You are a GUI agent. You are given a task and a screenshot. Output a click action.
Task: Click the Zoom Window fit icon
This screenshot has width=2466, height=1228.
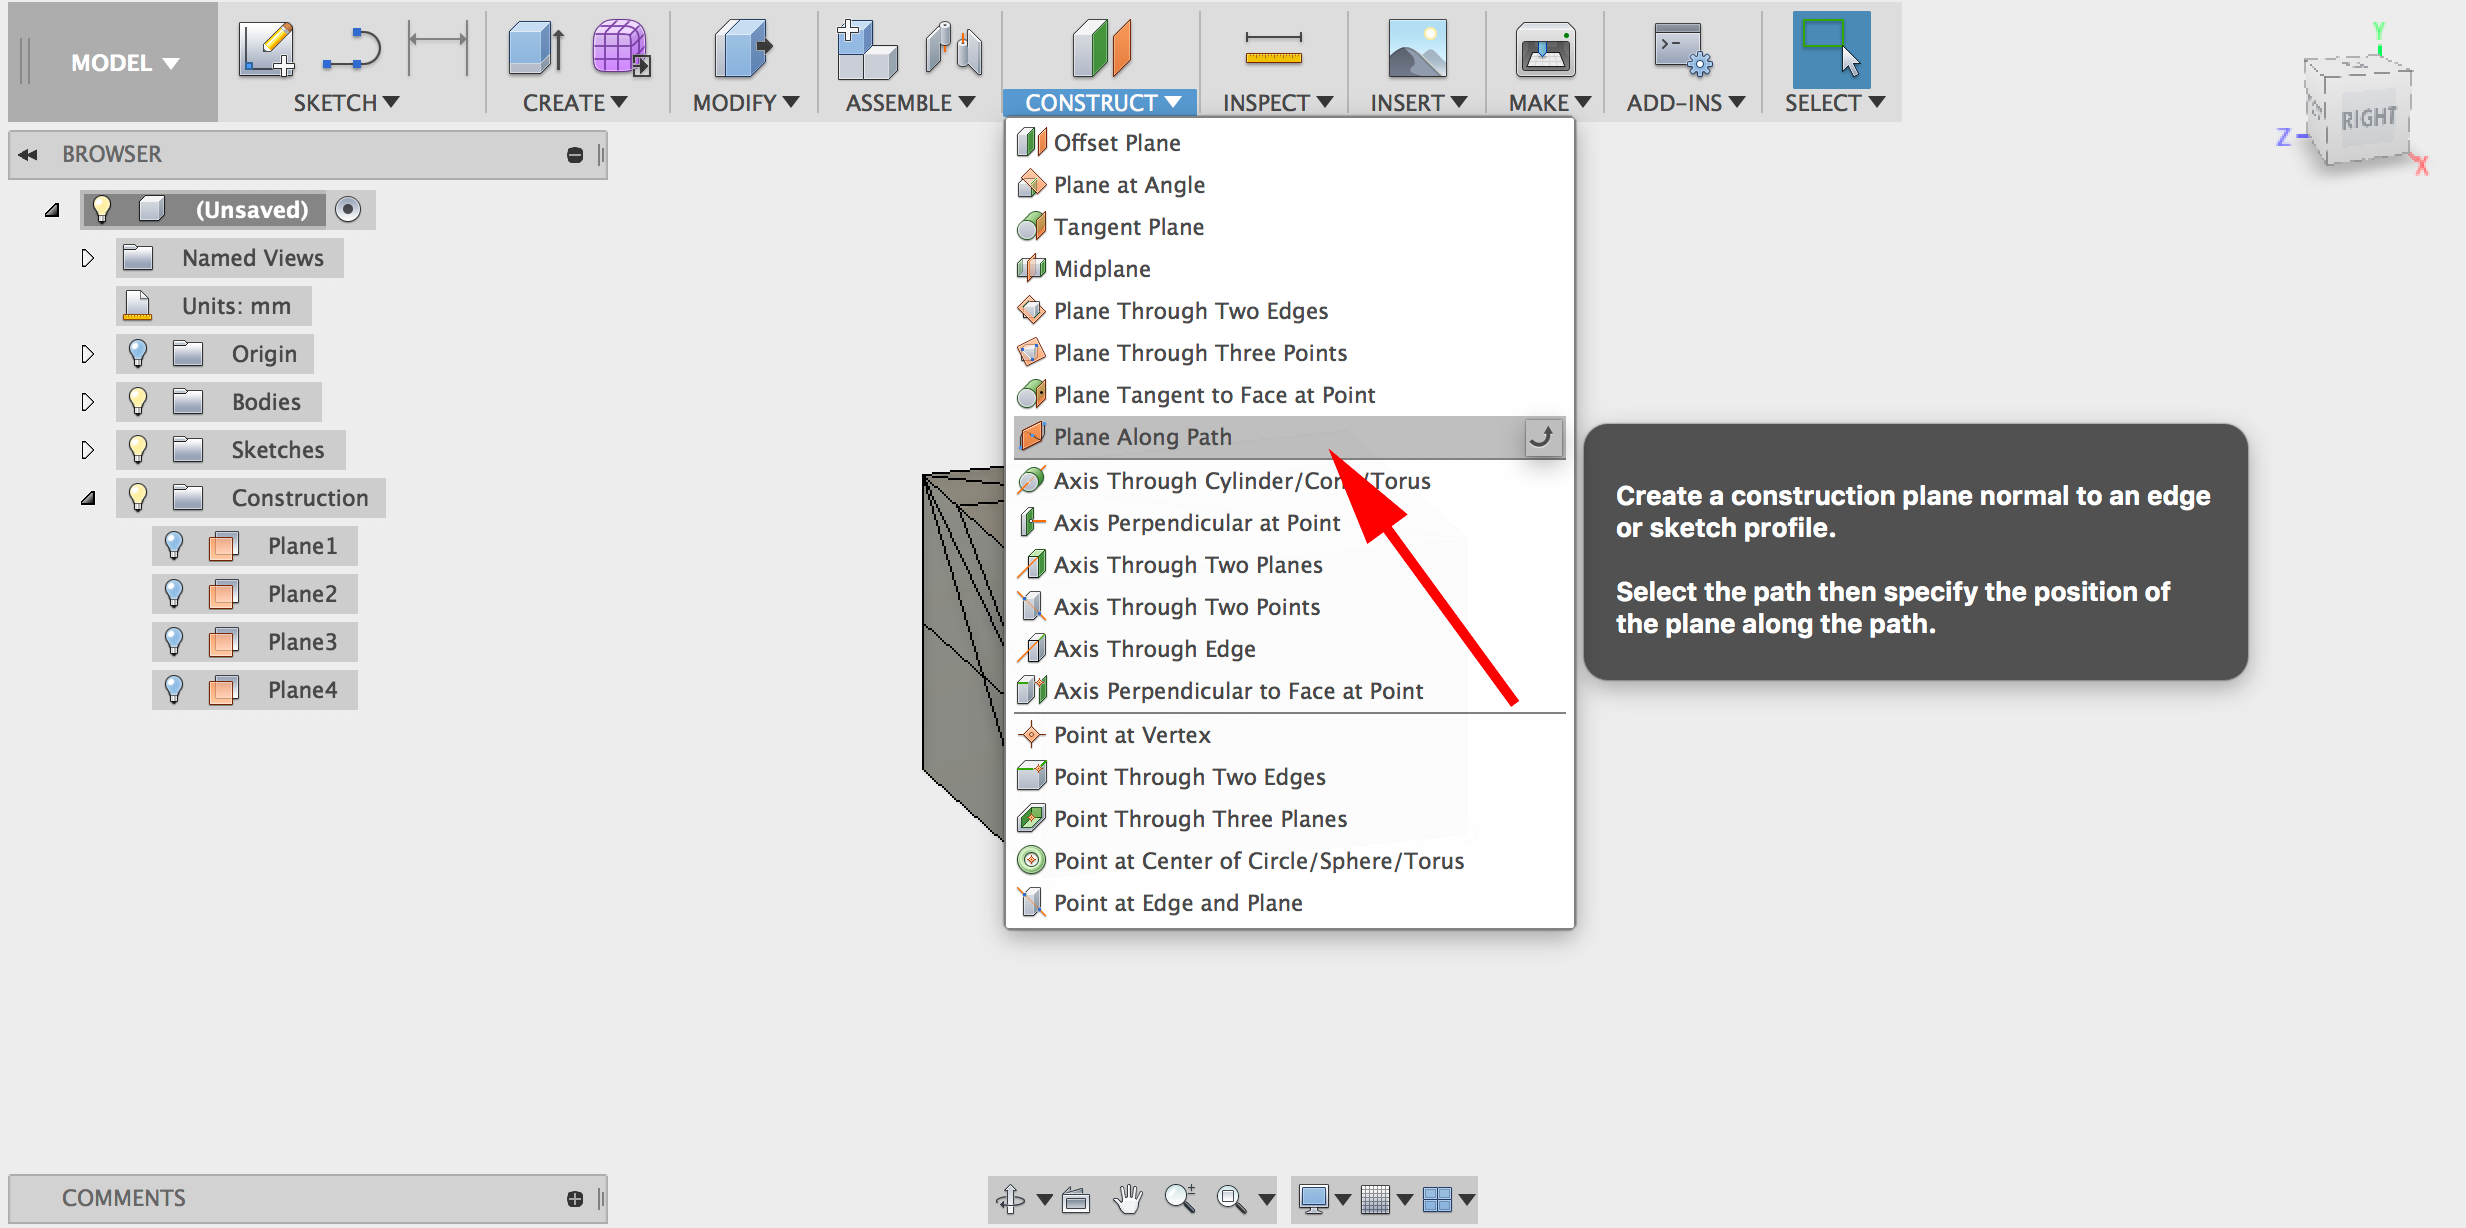[x=1232, y=1198]
